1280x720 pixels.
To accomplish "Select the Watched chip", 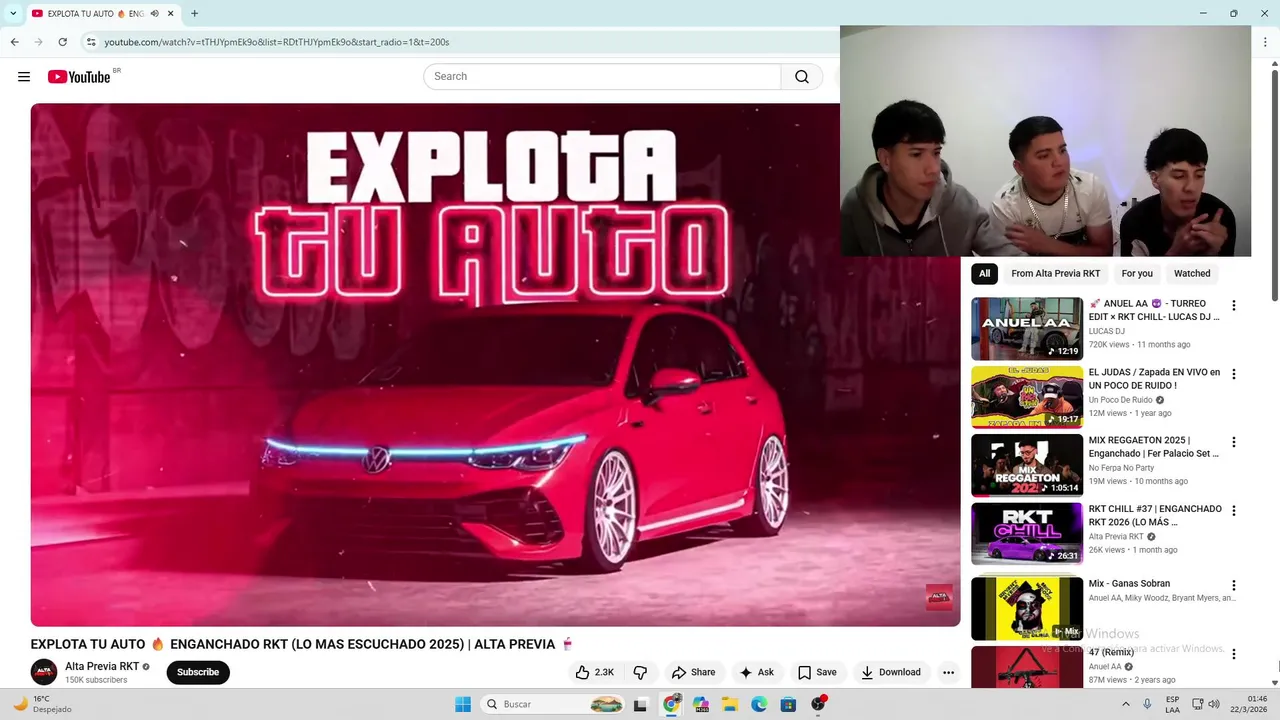I will pyautogui.click(x=1192, y=274).
